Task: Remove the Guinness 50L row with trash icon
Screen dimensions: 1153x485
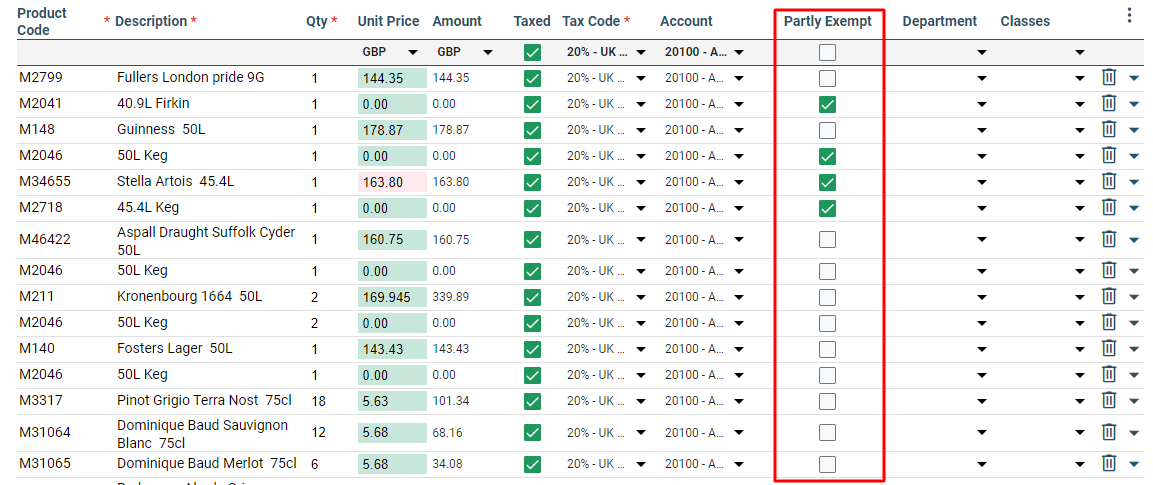Action: [x=1110, y=129]
